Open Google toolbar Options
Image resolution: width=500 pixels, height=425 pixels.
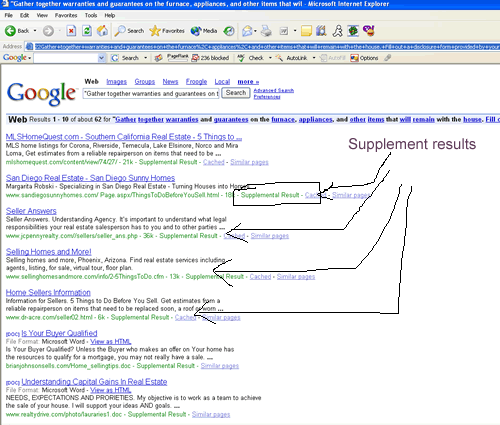(364, 58)
